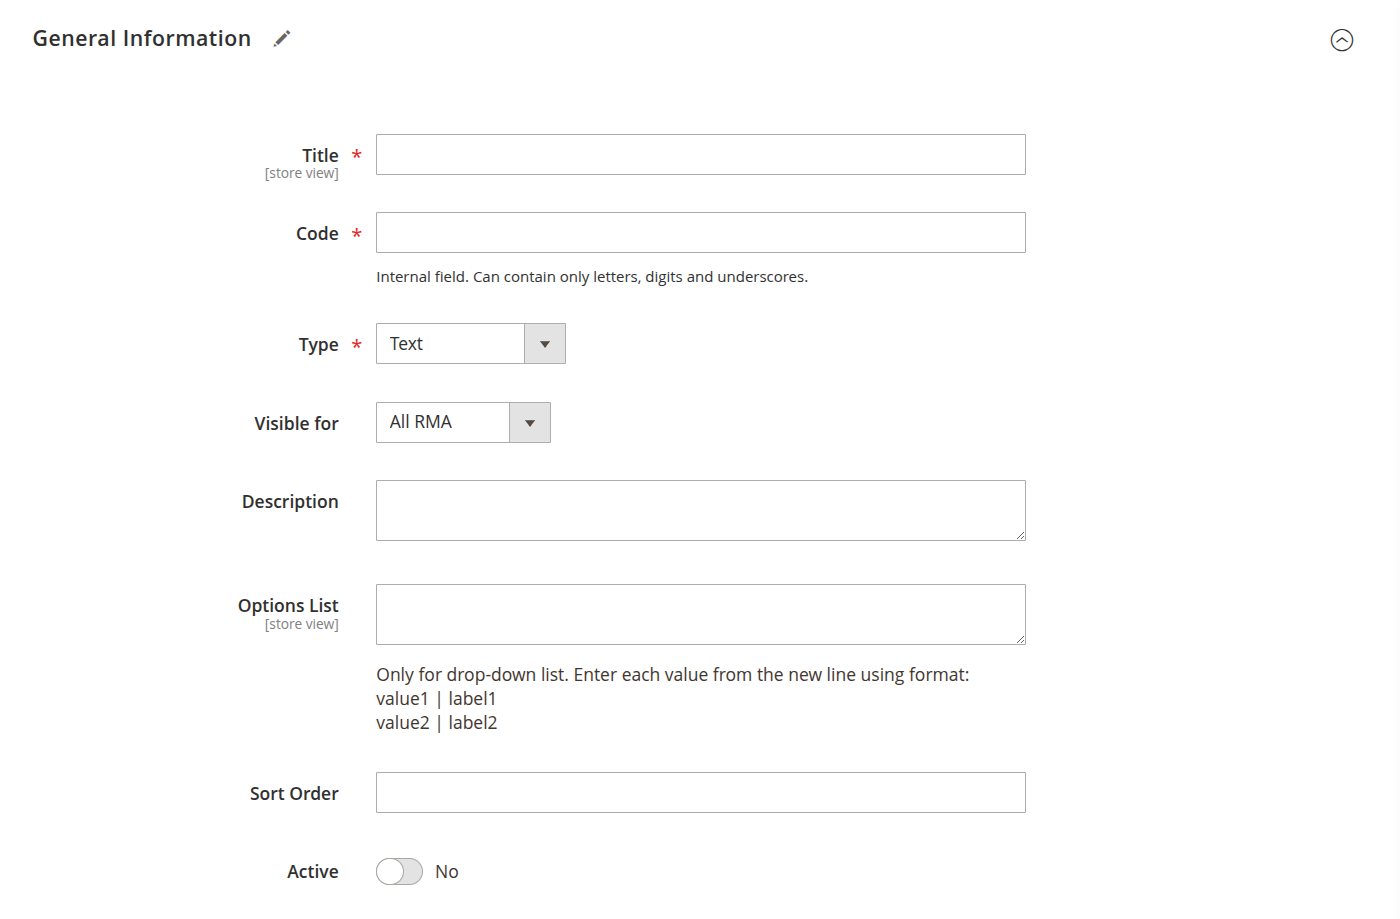1400x919 pixels.
Task: Click into the Title input field
Action: 700,155
